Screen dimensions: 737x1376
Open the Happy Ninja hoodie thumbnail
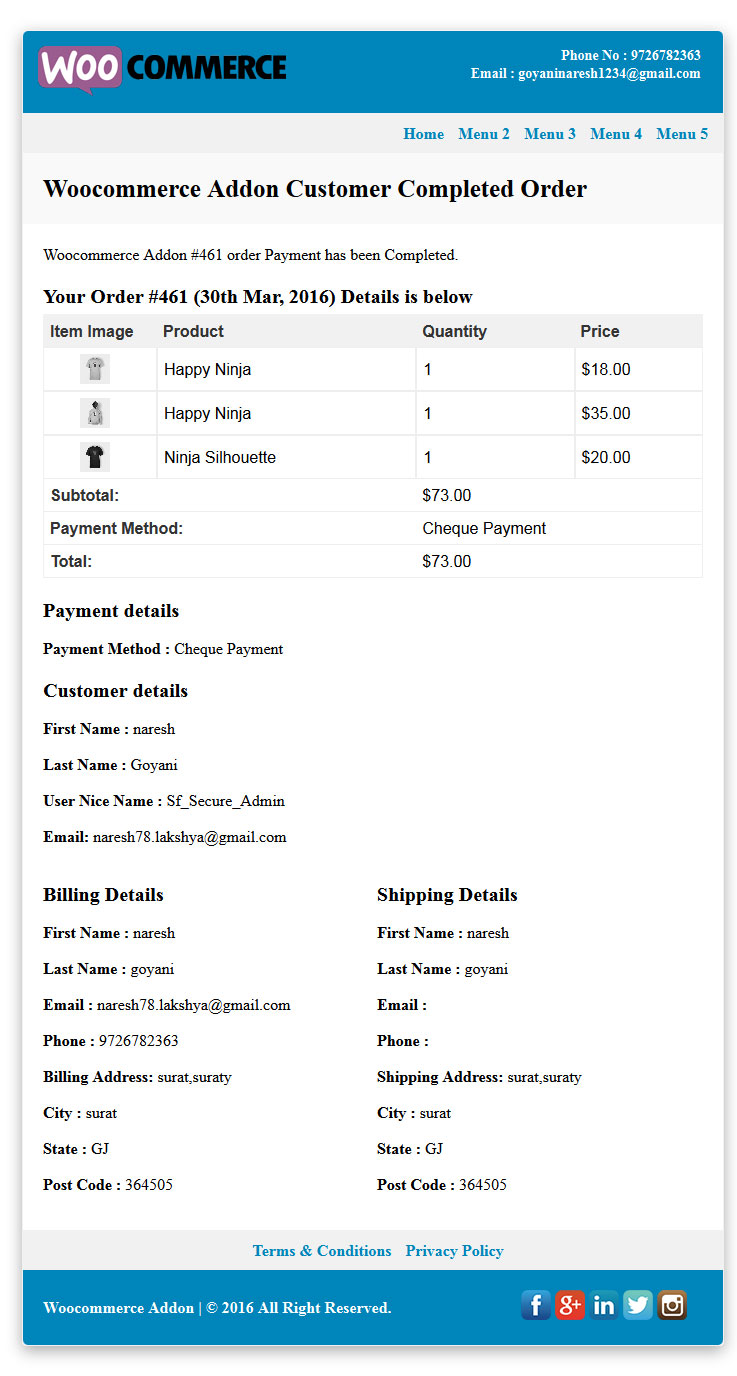click(95, 413)
